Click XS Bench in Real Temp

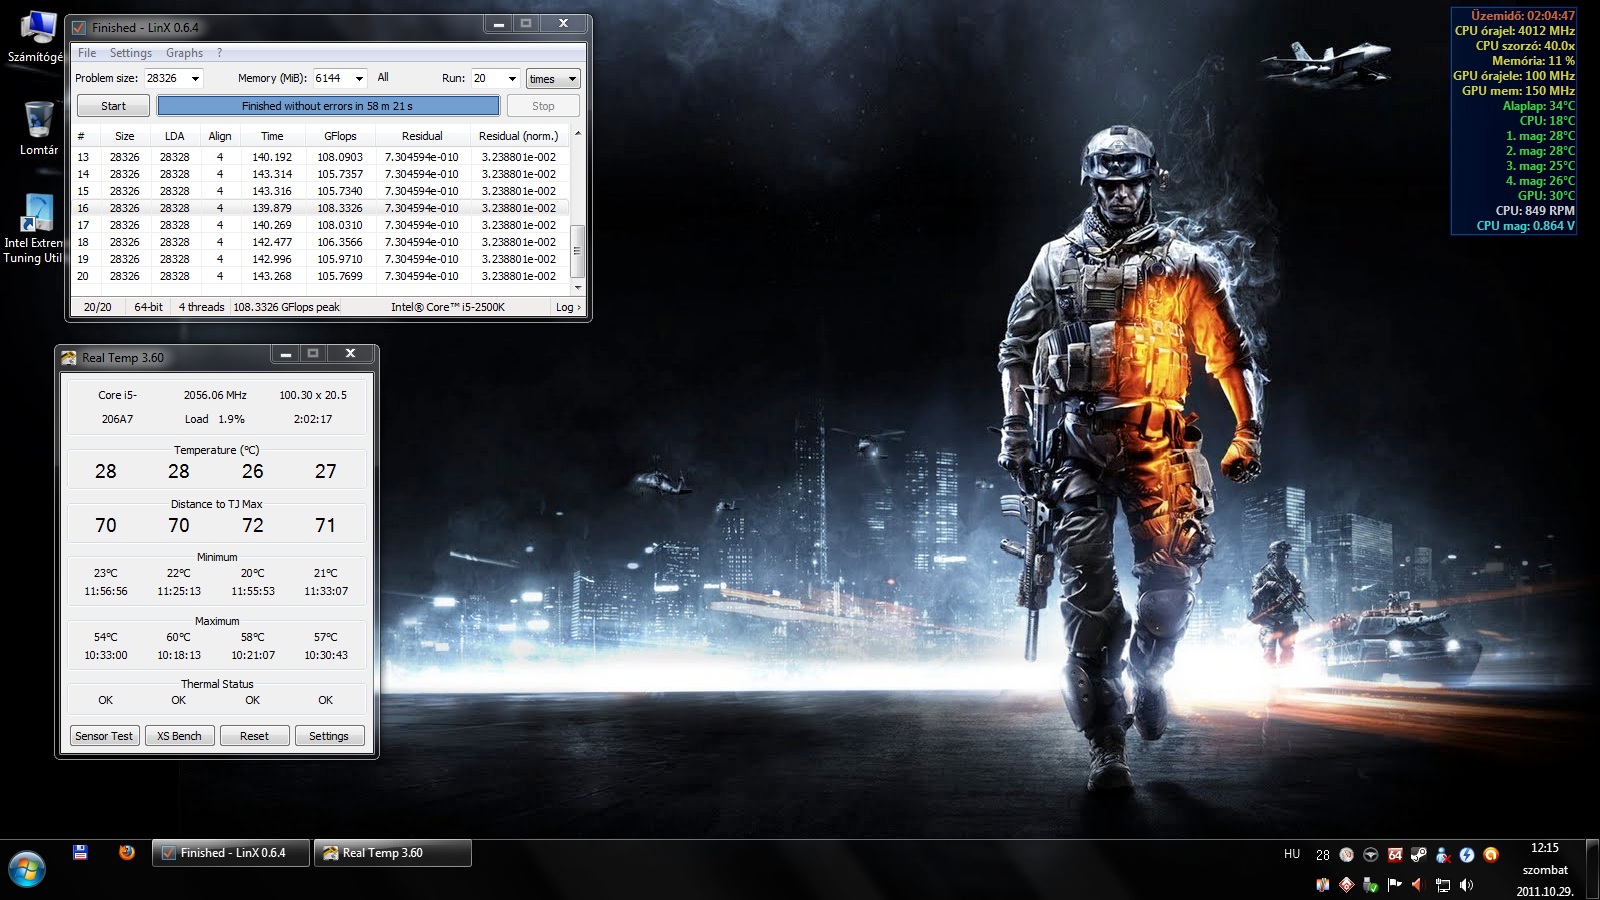(x=179, y=736)
